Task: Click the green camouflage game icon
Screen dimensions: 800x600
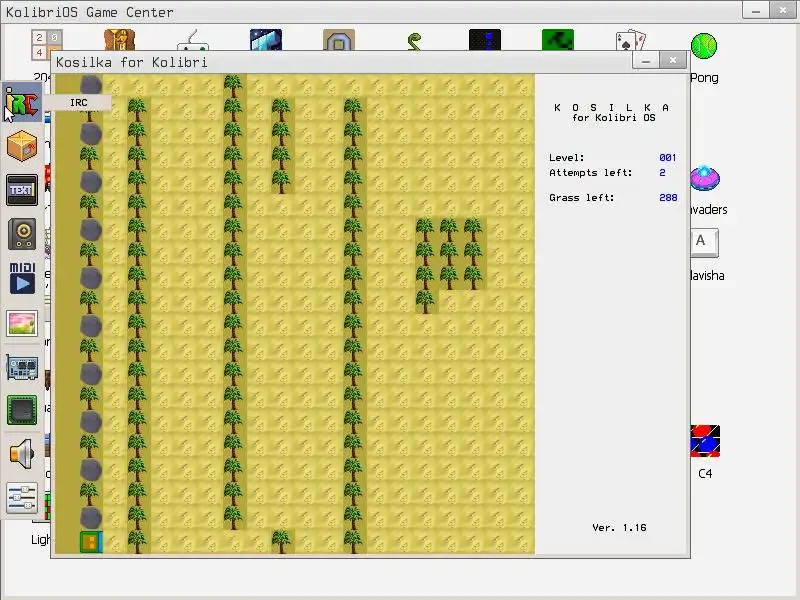Action: coord(558,40)
